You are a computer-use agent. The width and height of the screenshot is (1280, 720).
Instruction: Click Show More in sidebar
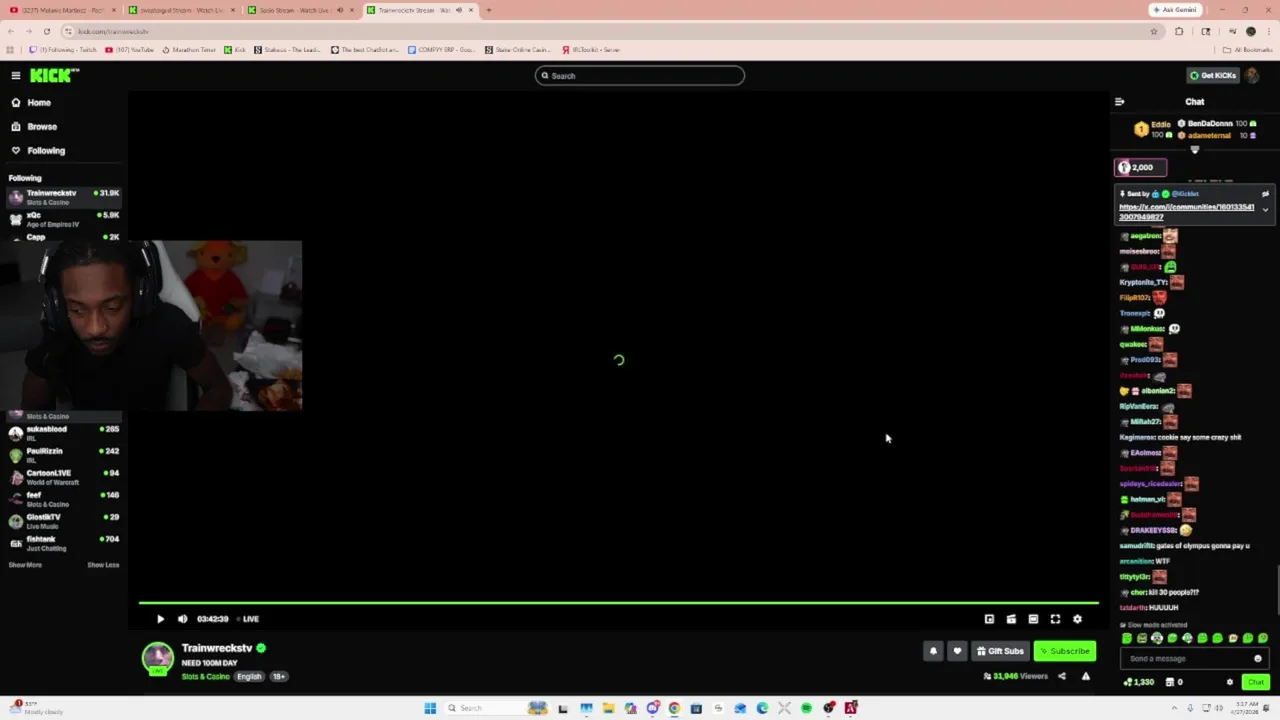(25, 565)
